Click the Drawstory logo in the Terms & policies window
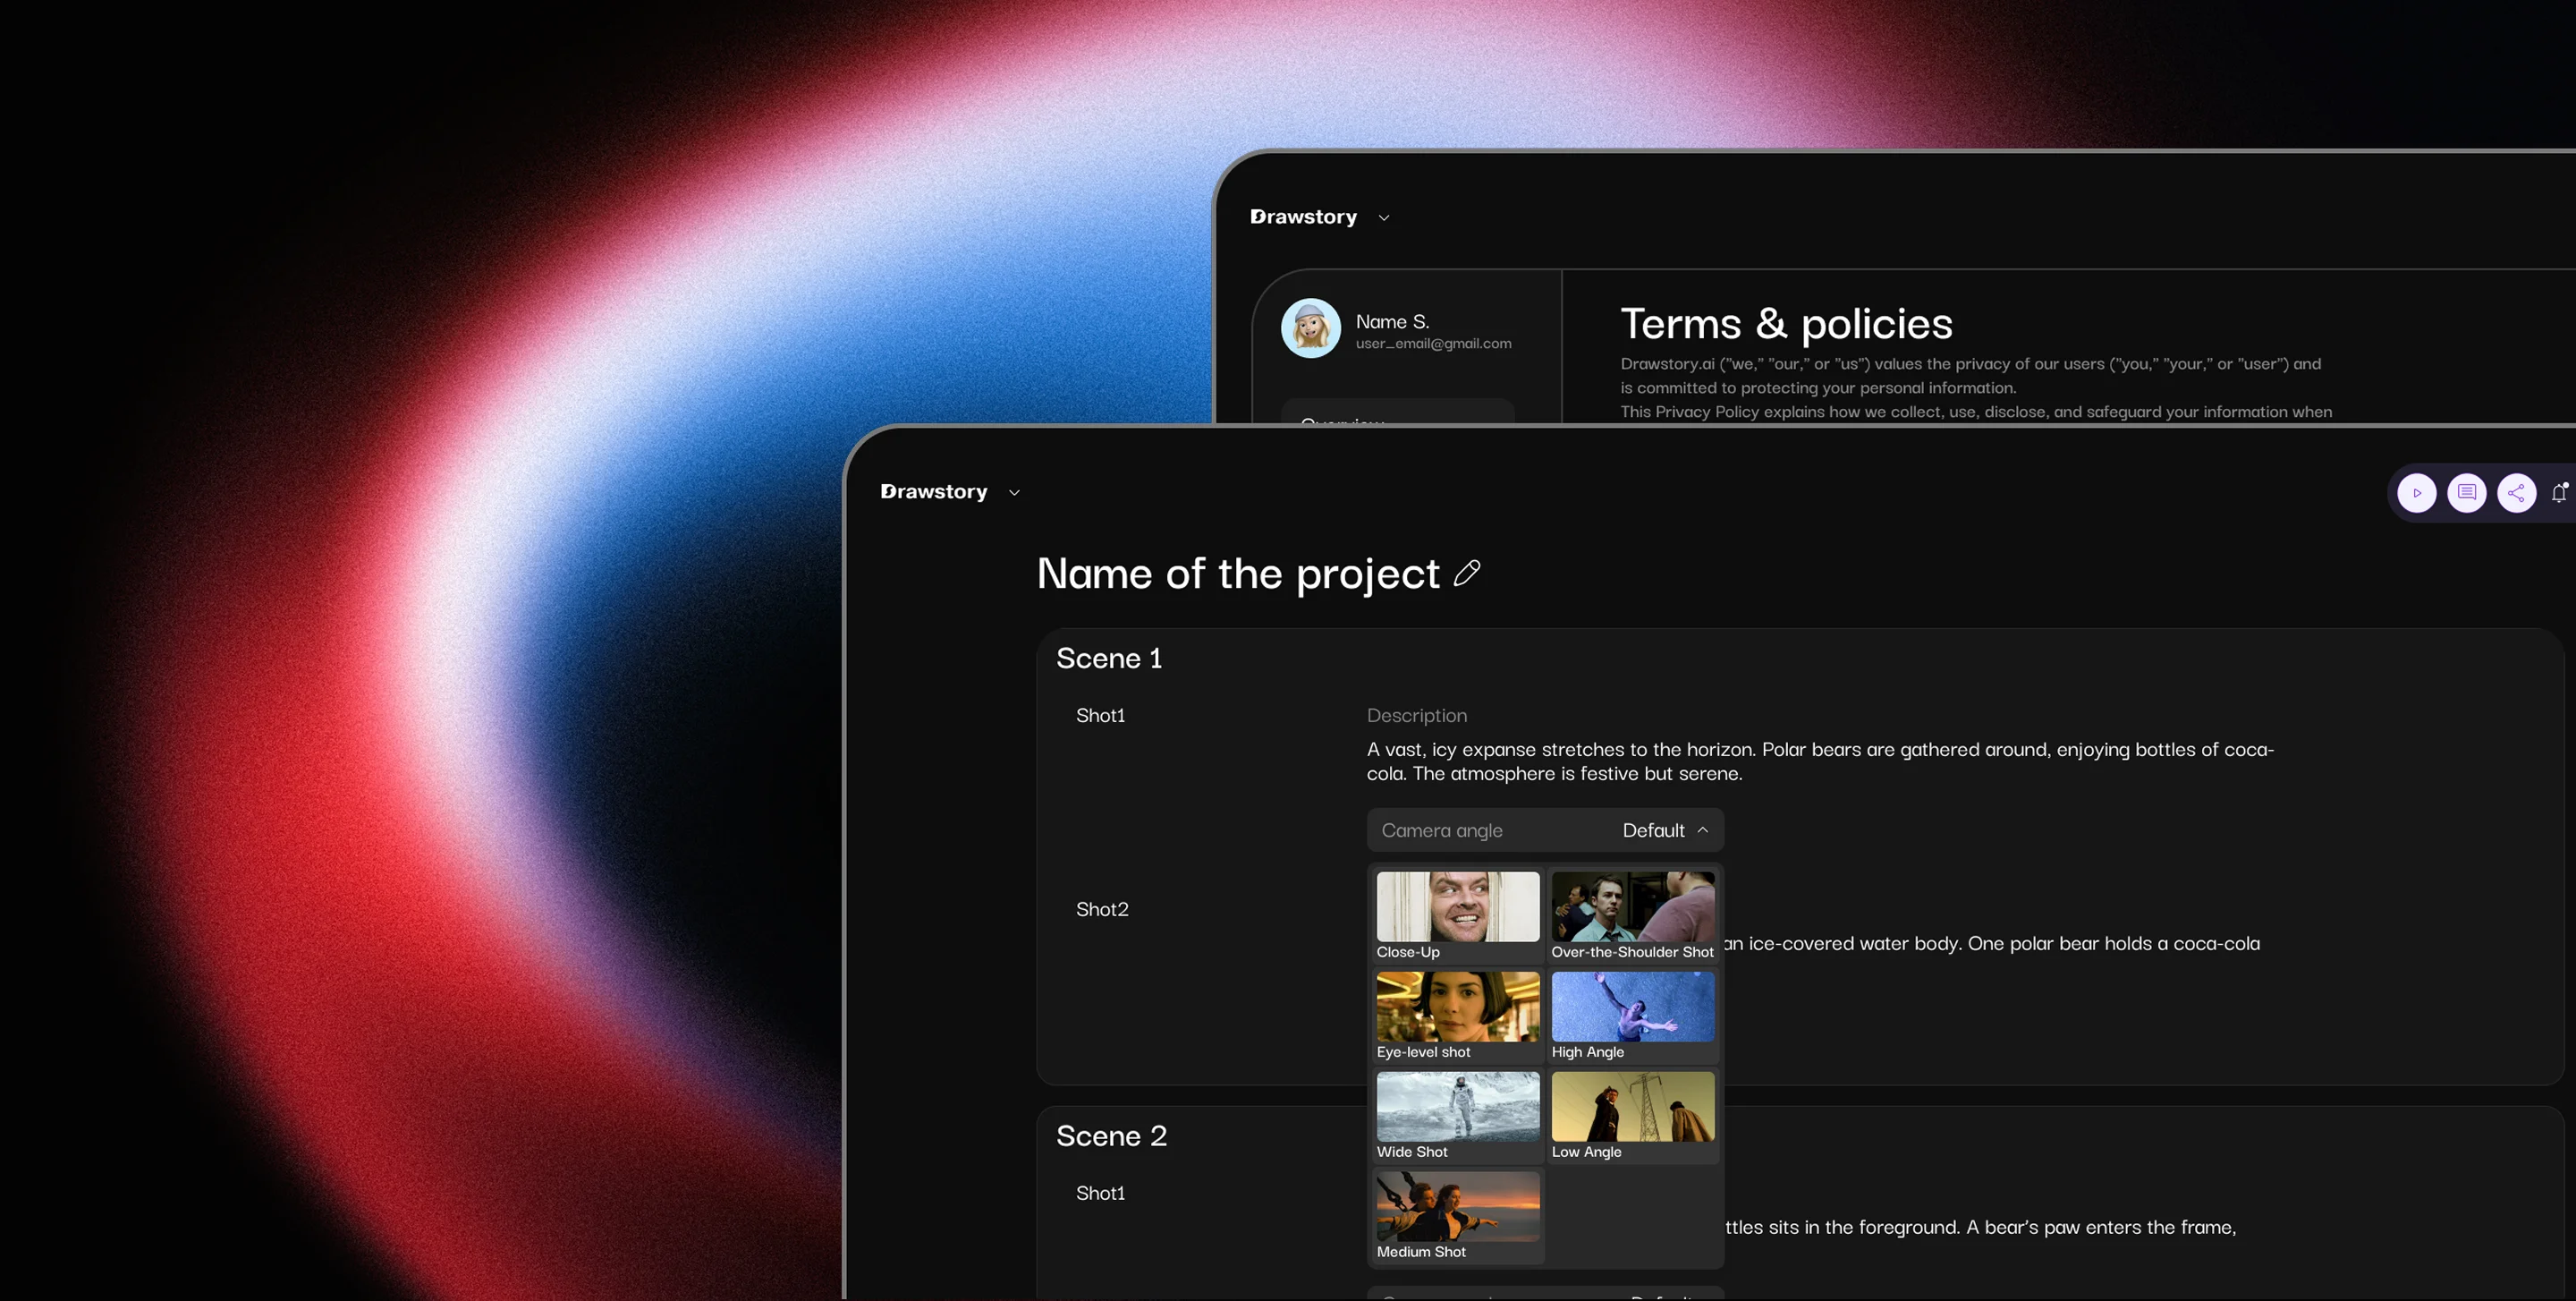Viewport: 2576px width, 1301px height. point(1304,217)
